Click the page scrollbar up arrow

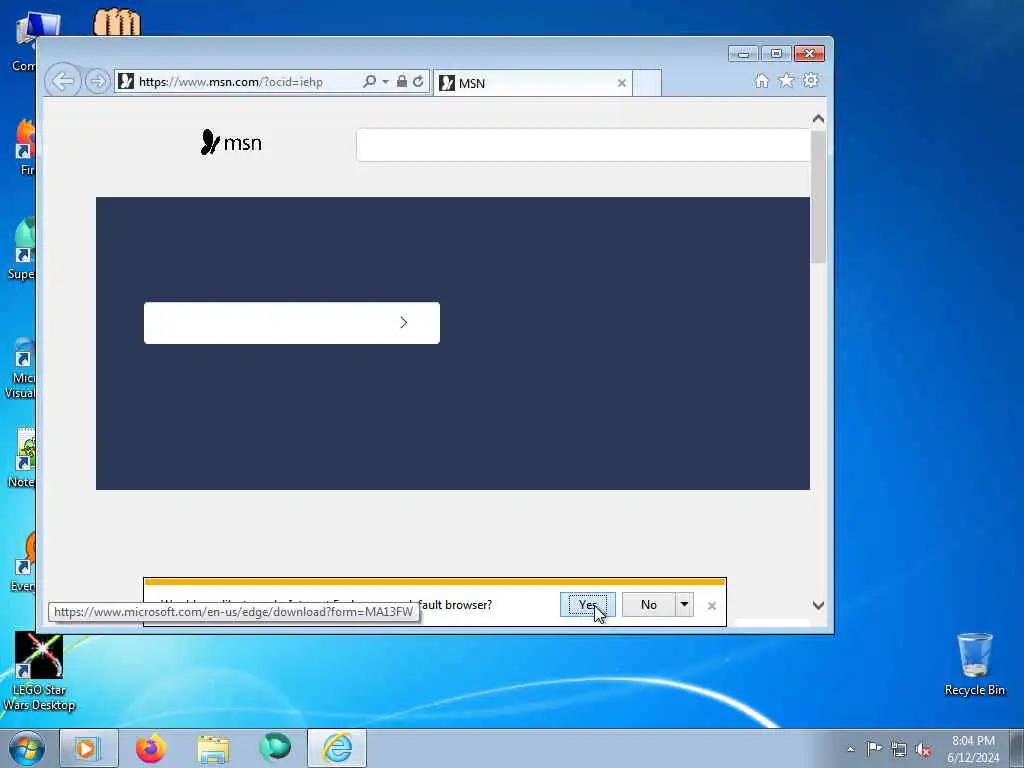click(818, 119)
